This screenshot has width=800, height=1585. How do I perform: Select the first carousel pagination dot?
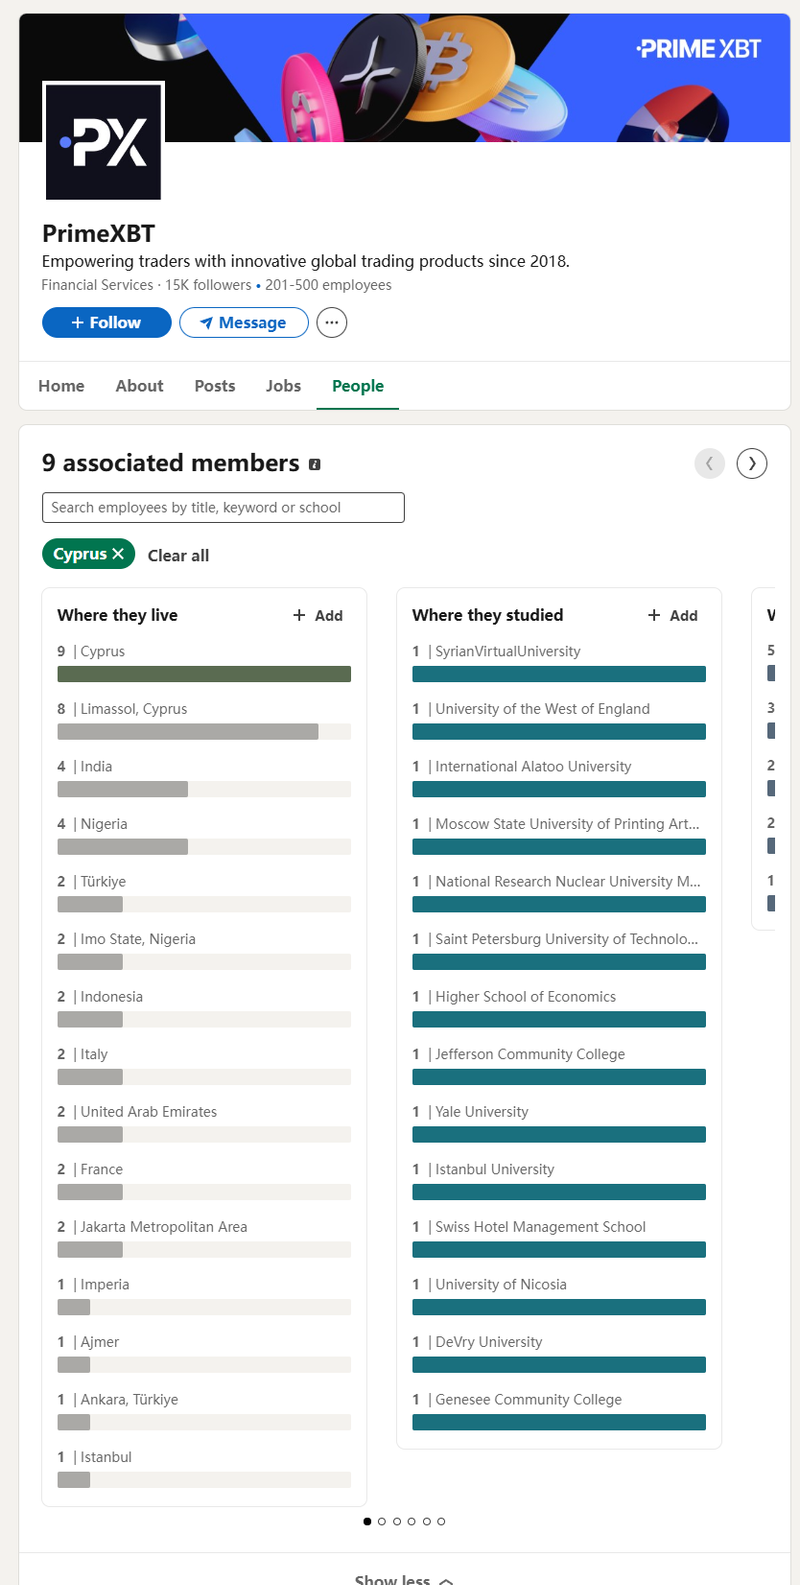[x=367, y=1521]
